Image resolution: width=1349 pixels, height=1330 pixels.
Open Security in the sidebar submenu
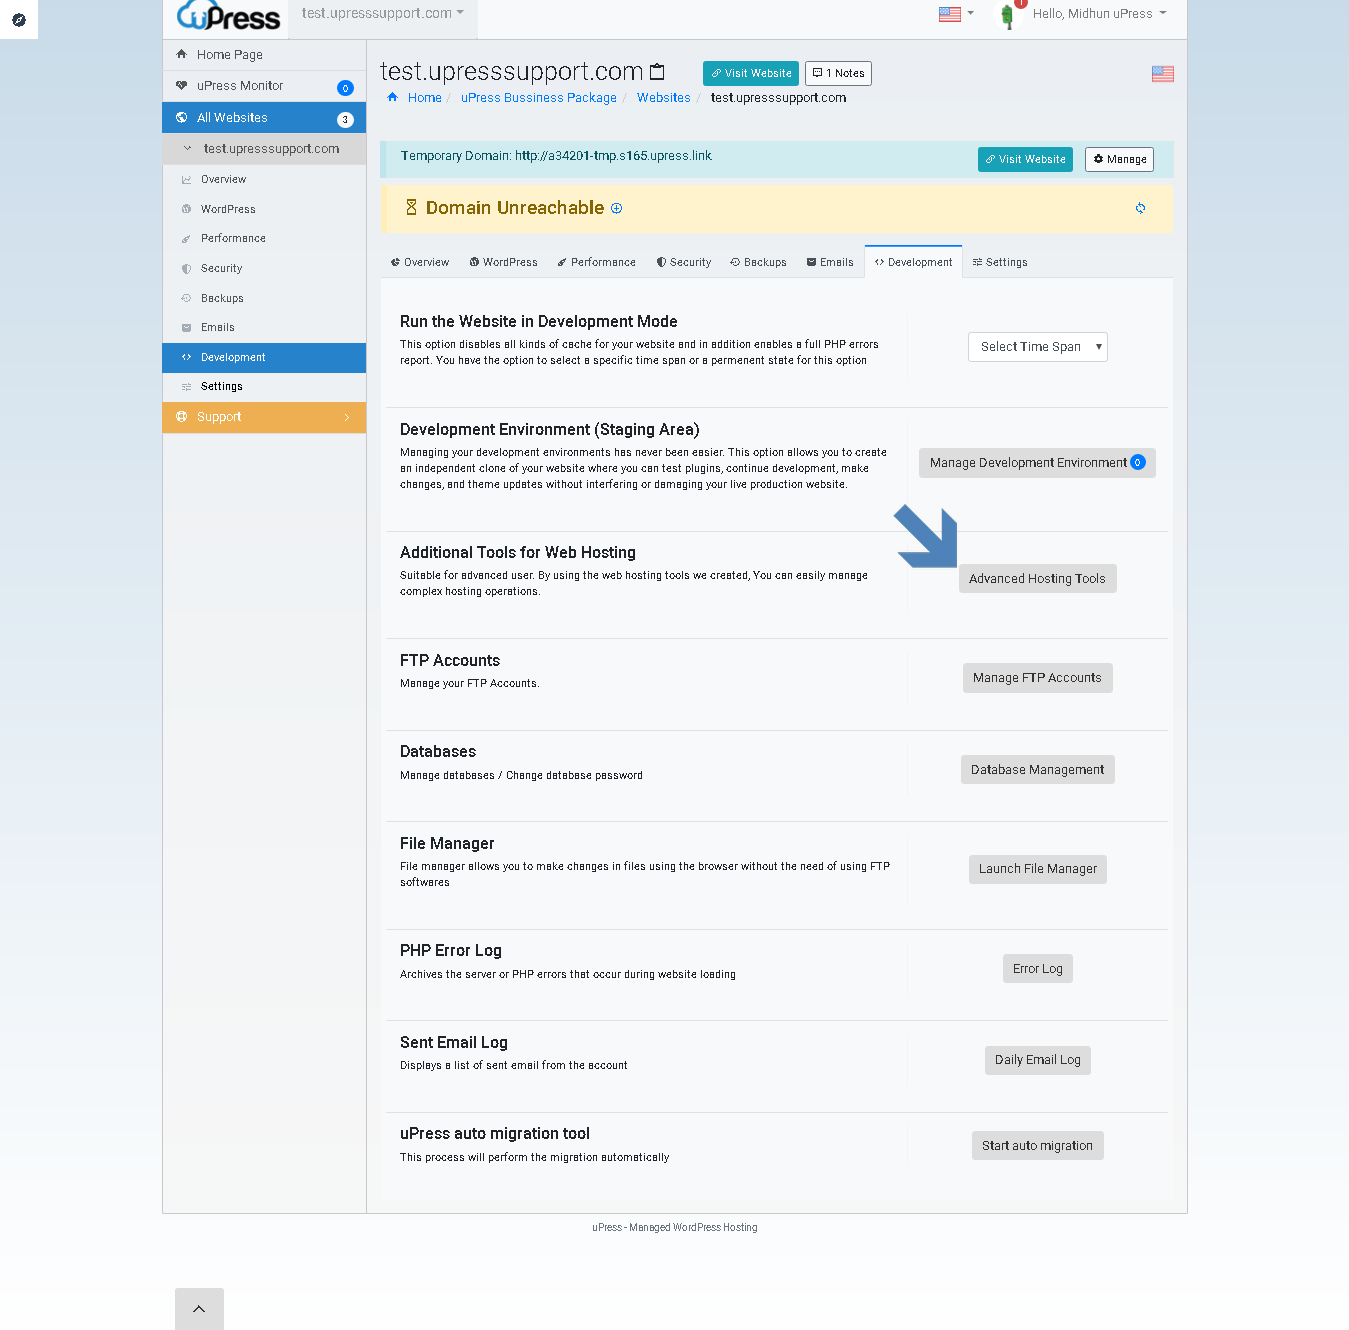(264, 268)
